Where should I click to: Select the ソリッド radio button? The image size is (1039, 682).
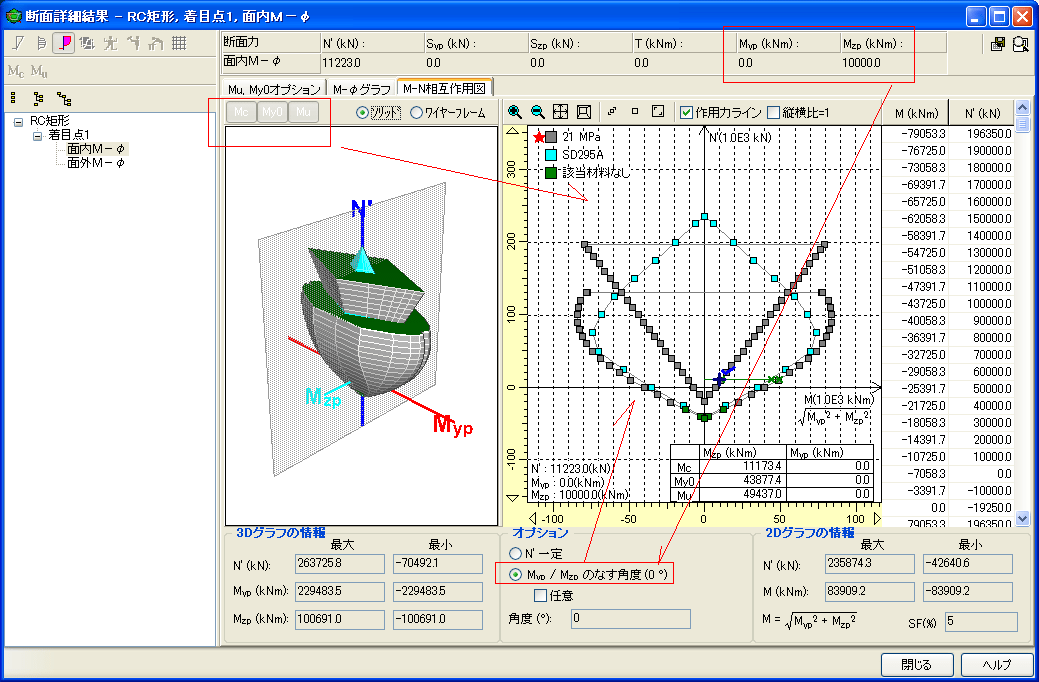click(362, 113)
